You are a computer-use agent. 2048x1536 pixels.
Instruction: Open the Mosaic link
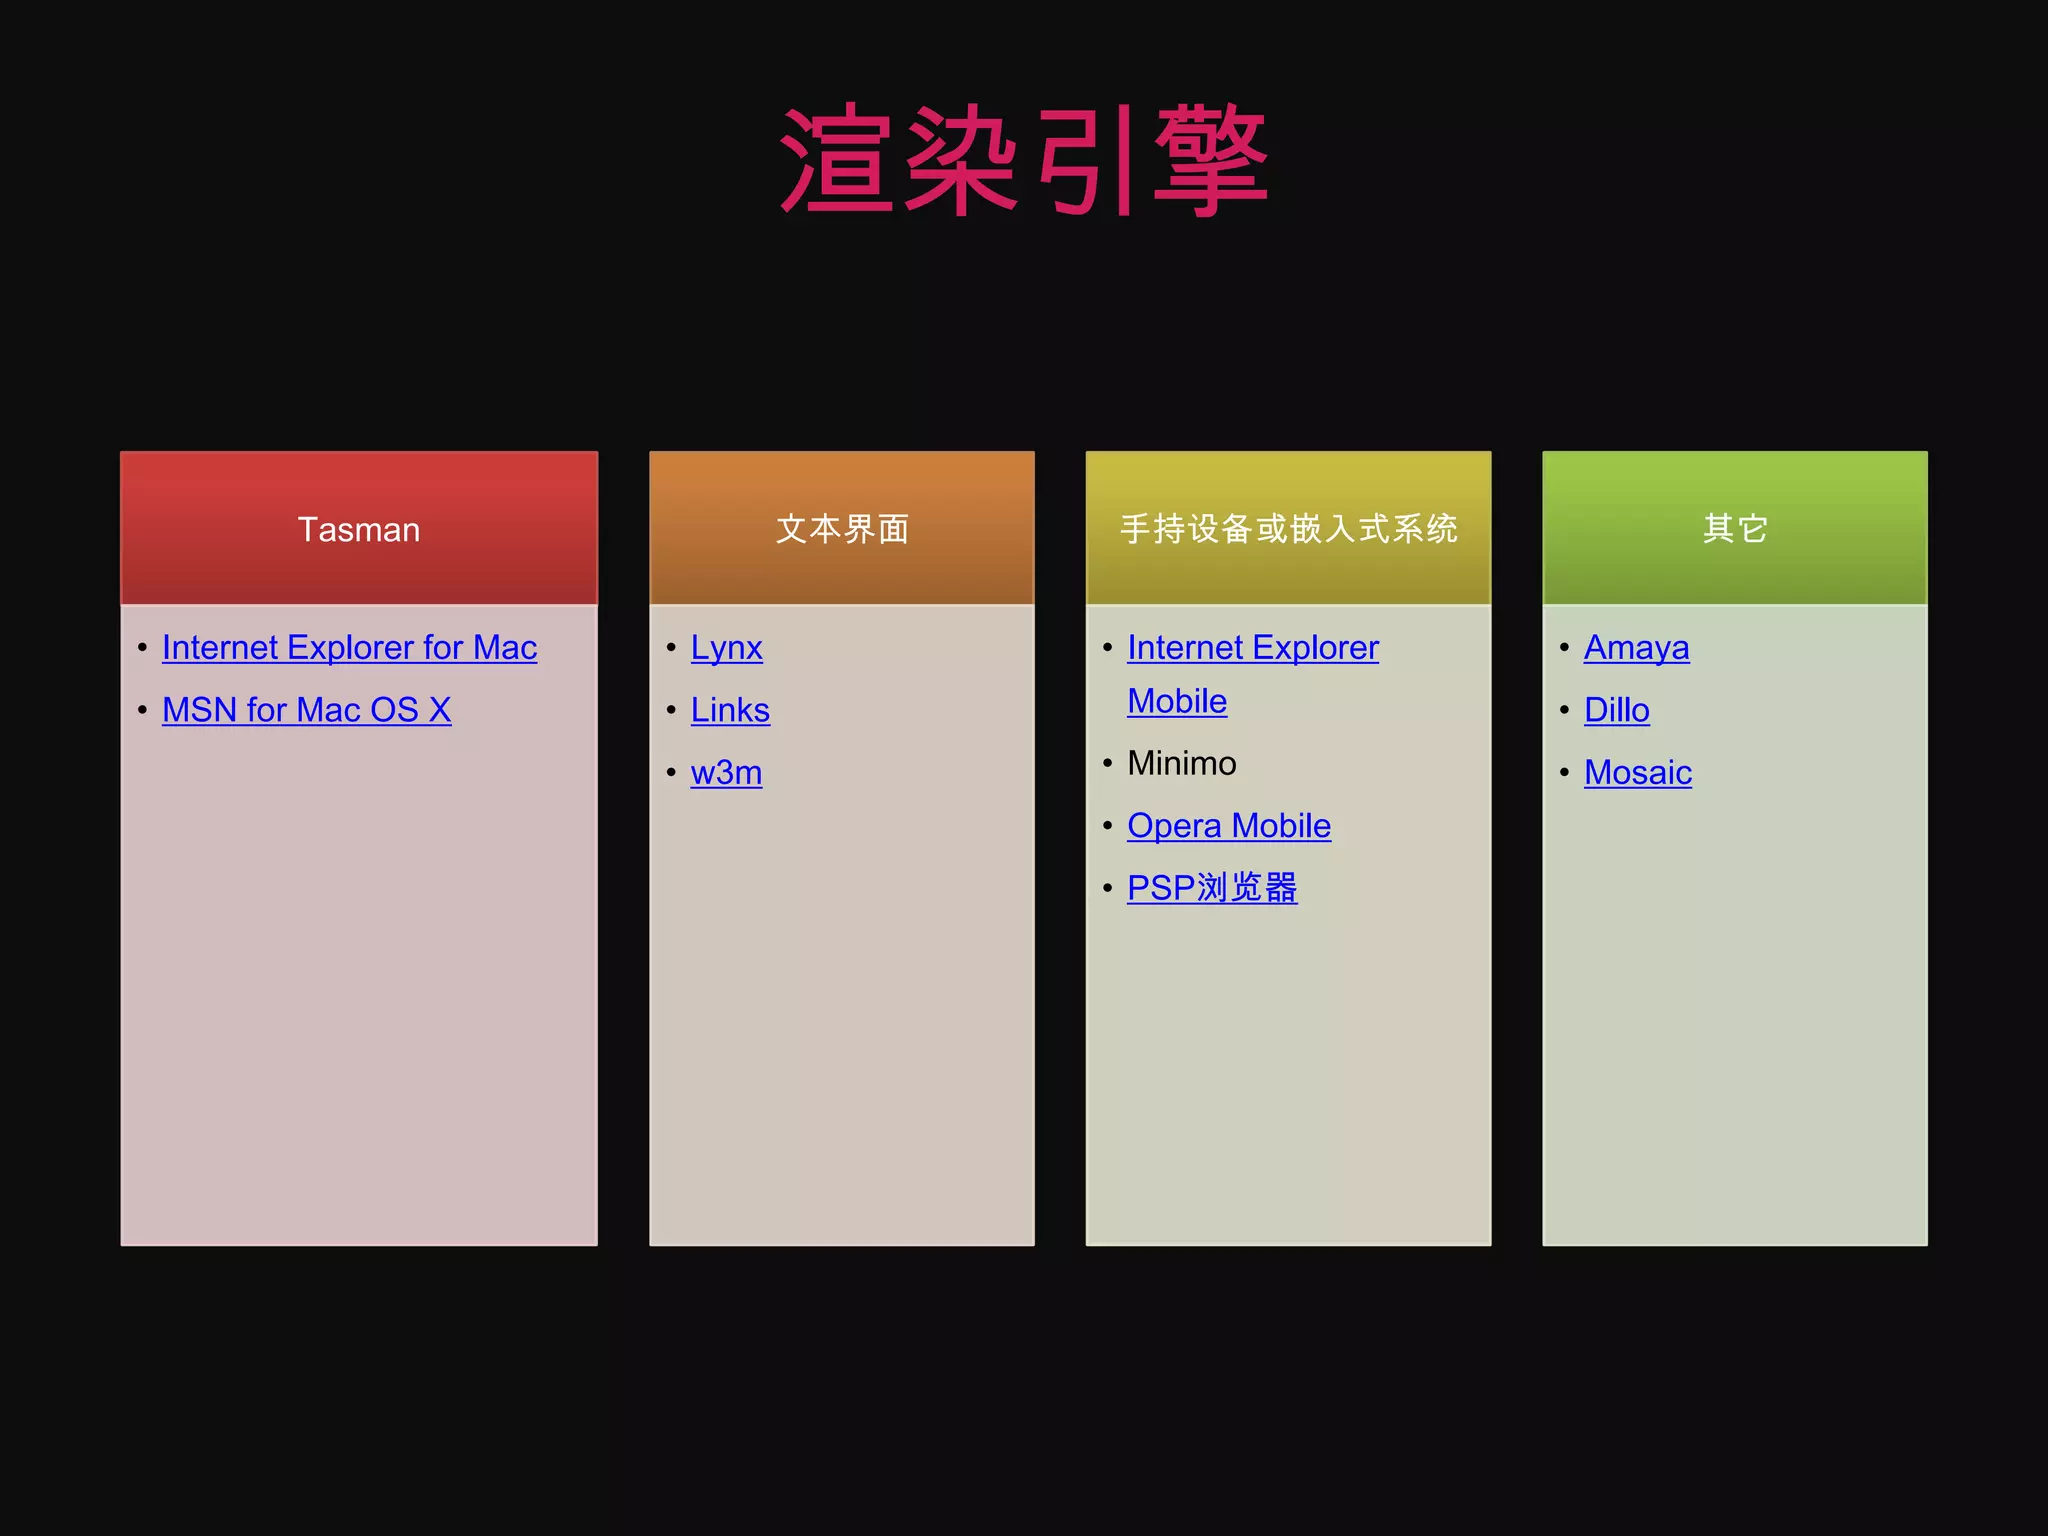point(1637,773)
